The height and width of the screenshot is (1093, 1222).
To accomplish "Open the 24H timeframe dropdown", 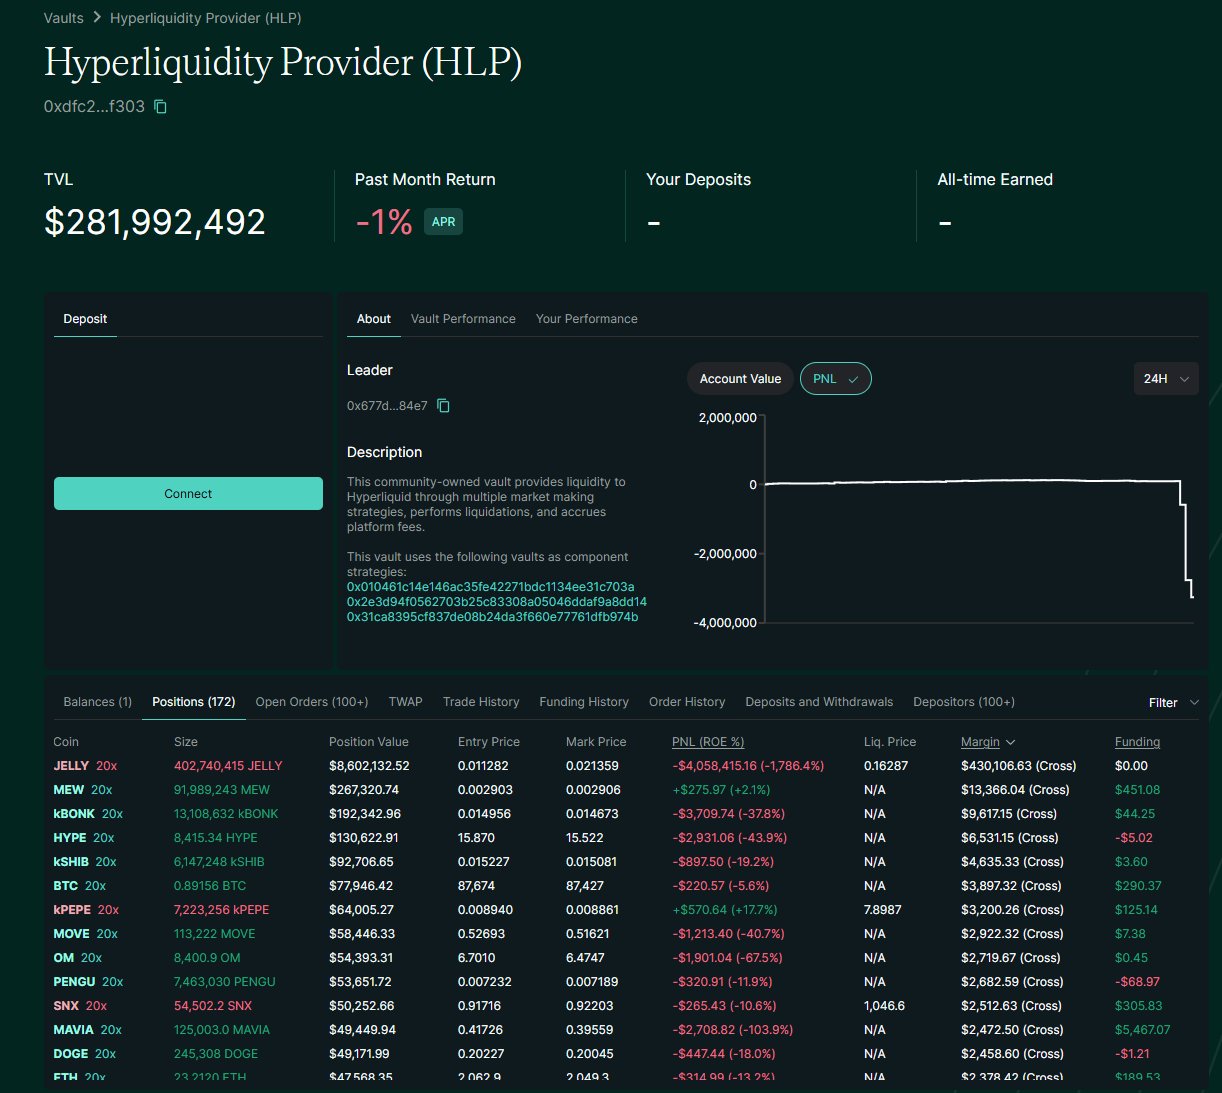I will [x=1166, y=379].
